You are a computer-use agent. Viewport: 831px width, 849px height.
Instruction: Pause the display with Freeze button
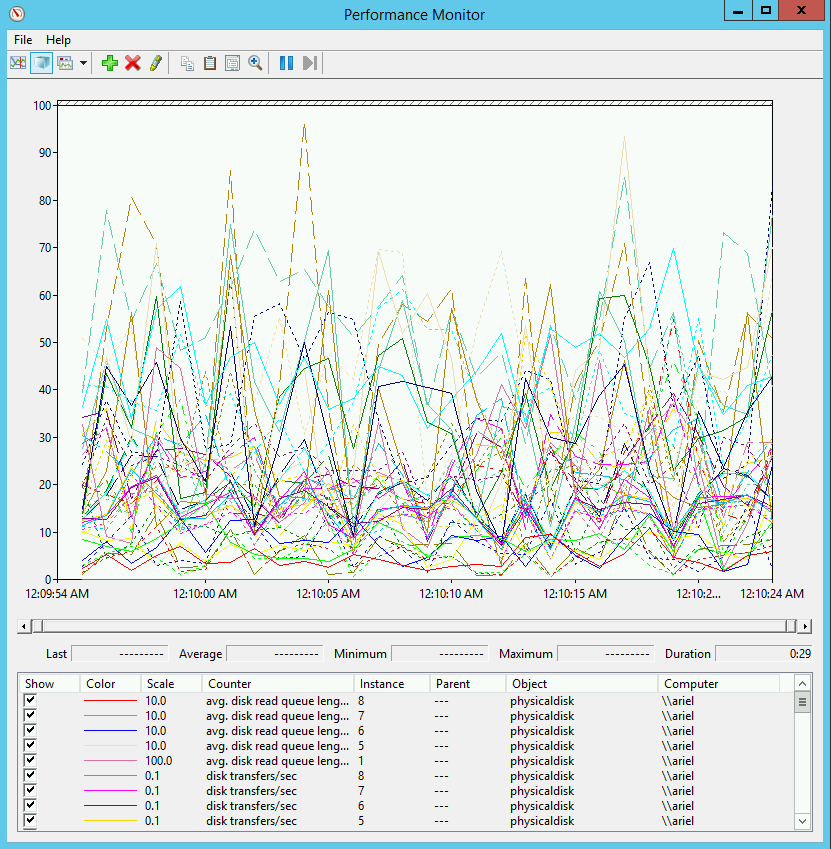(286, 63)
